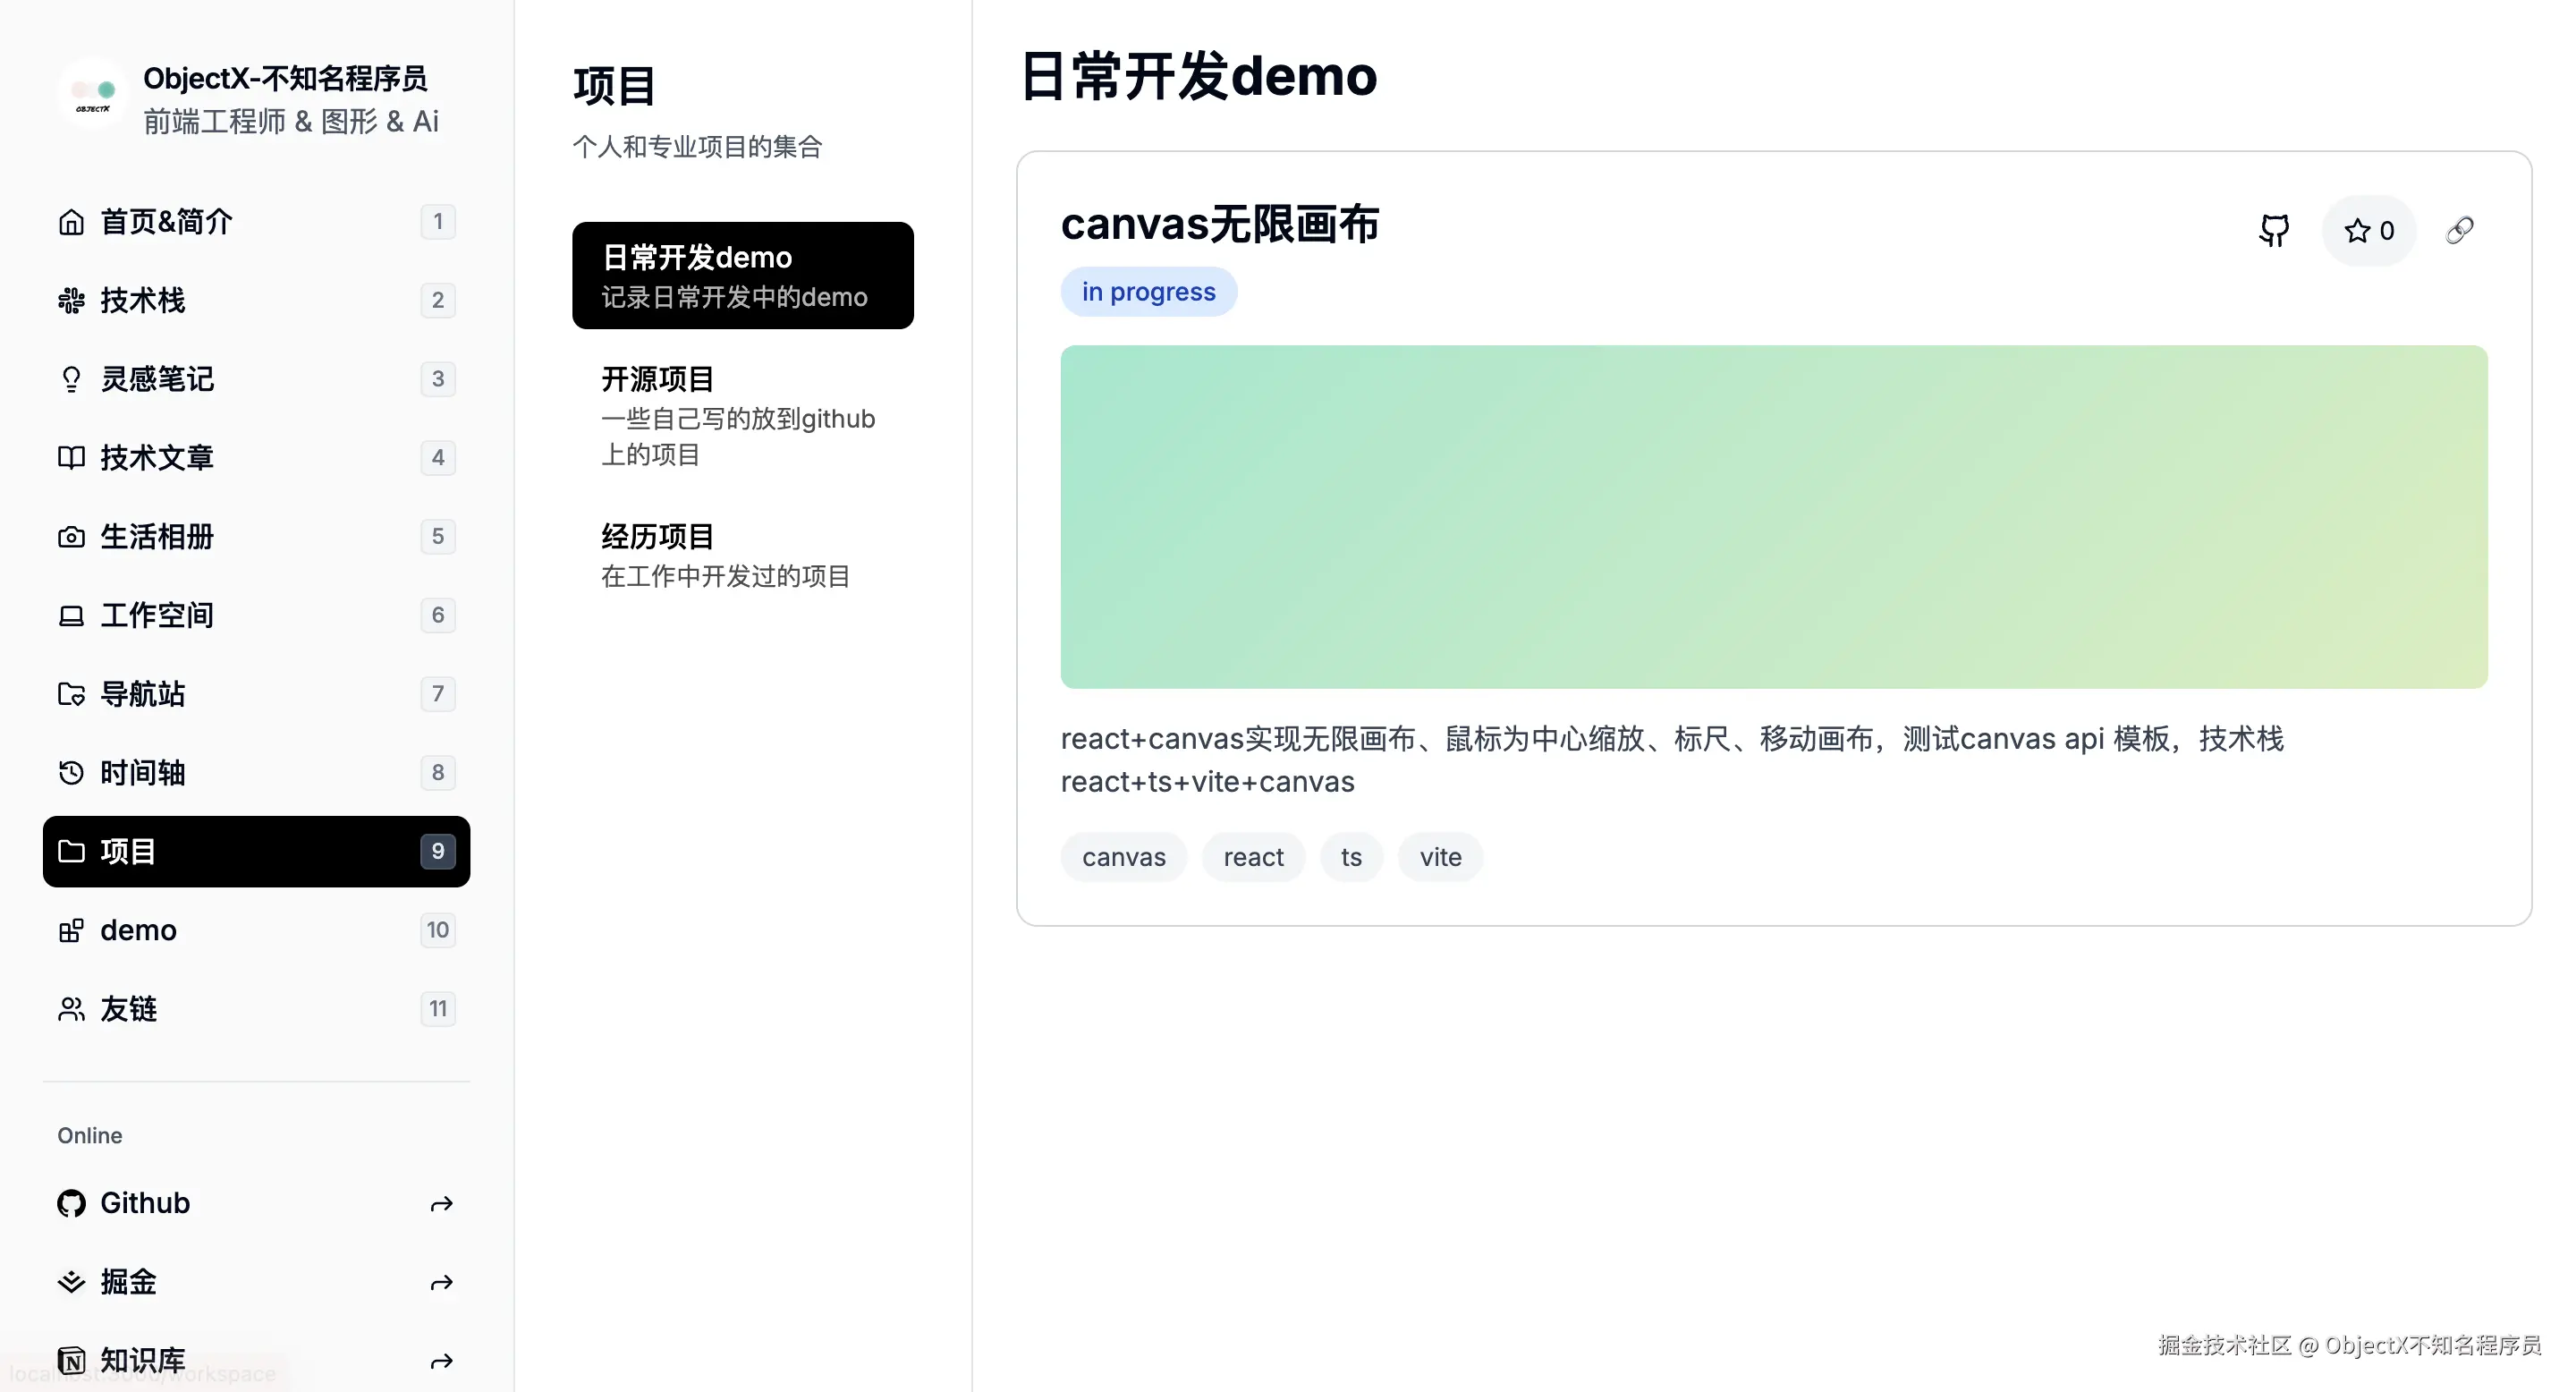Open the GitHub repo icon on canvas card
This screenshot has height=1392, width=2576.
(x=2274, y=231)
